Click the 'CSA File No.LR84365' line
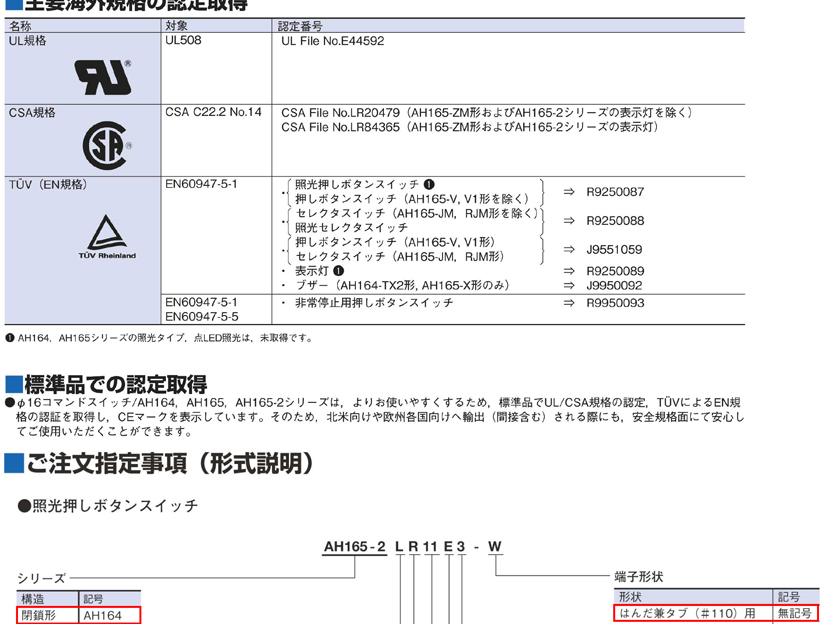830x624 pixels. pyautogui.click(x=470, y=127)
